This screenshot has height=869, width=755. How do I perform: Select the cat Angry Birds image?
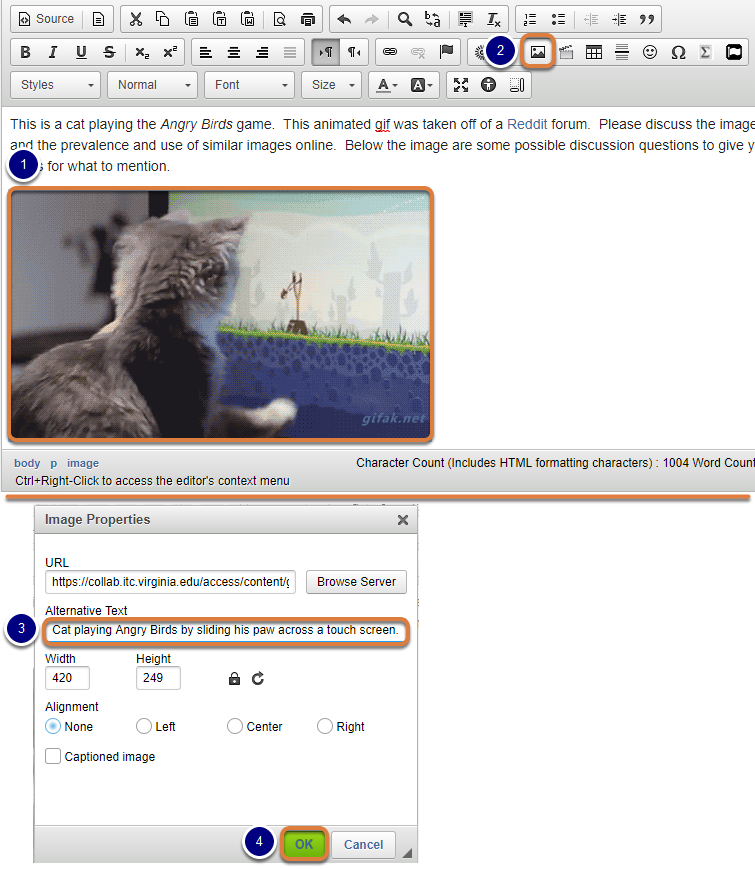click(x=220, y=314)
